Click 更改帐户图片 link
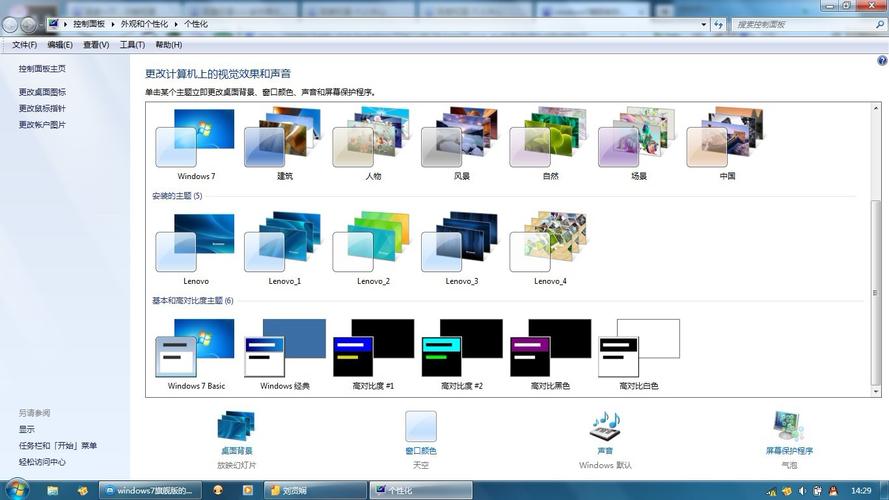The image size is (889, 500). (42, 125)
